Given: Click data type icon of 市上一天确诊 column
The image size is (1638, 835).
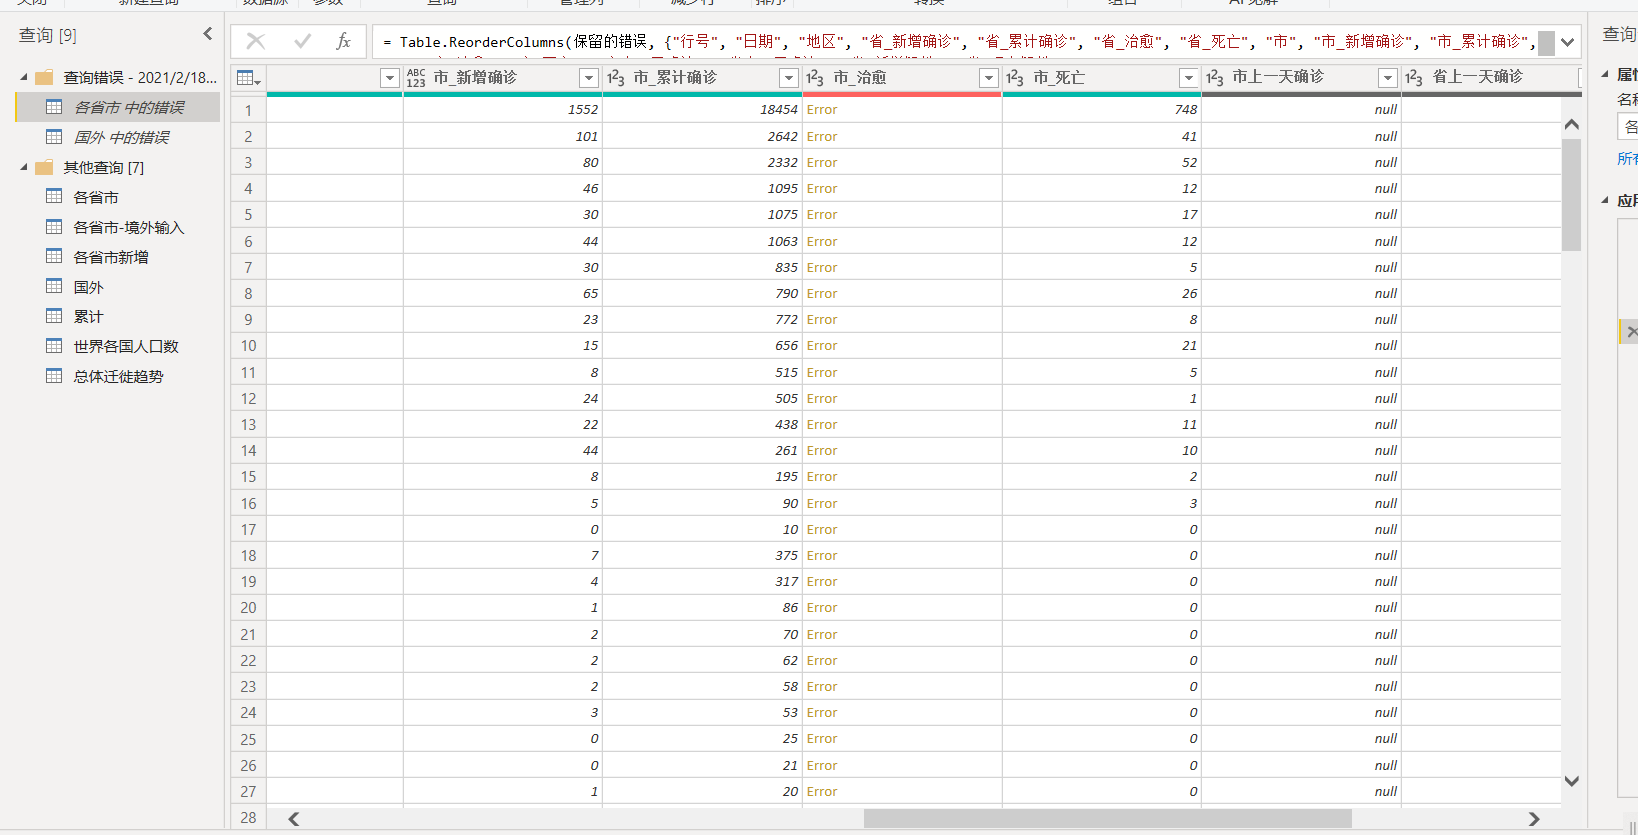Looking at the screenshot, I should point(1215,78).
